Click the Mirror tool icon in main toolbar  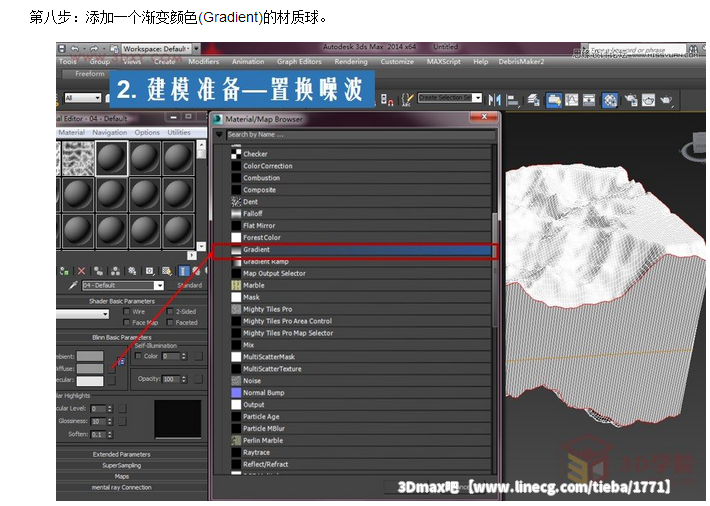[x=494, y=99]
